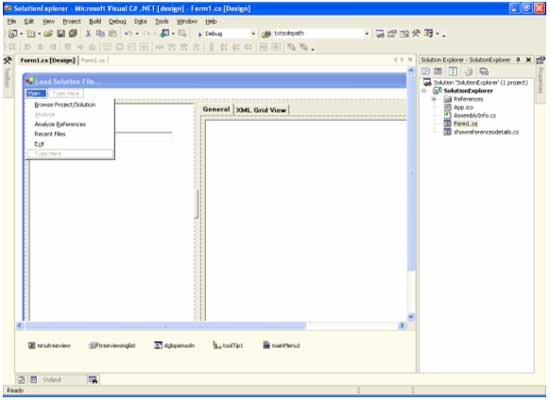Collapse the SolutionExplorer project node

(424, 91)
